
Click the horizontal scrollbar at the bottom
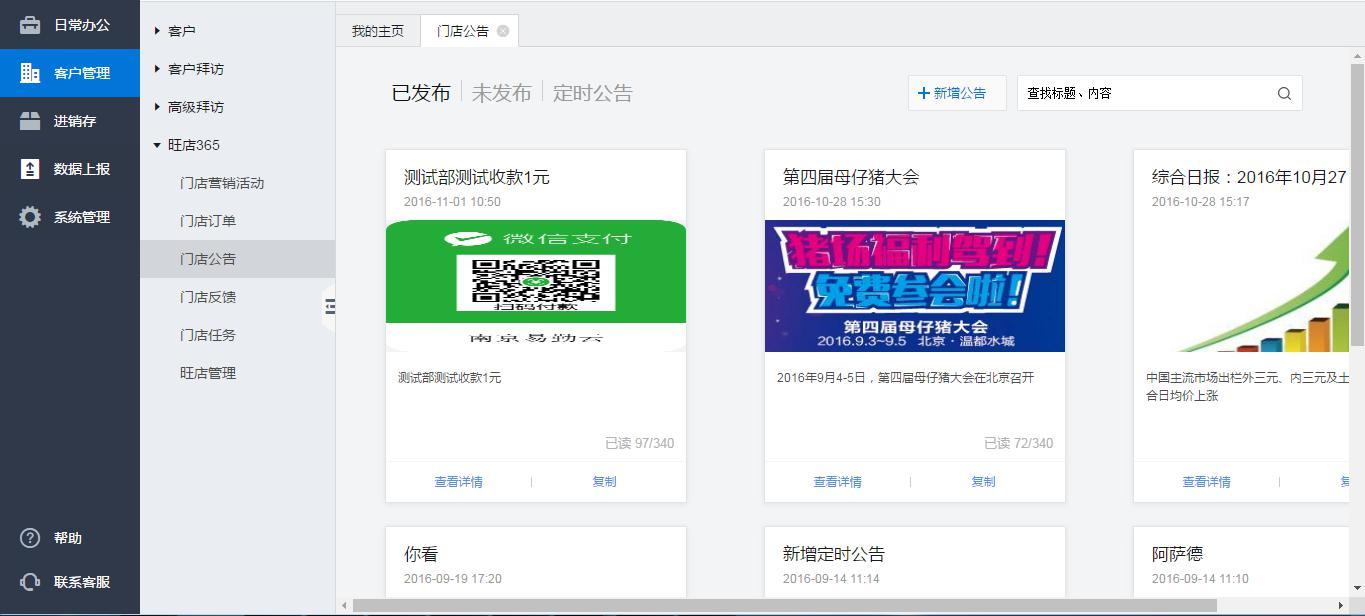784,605
